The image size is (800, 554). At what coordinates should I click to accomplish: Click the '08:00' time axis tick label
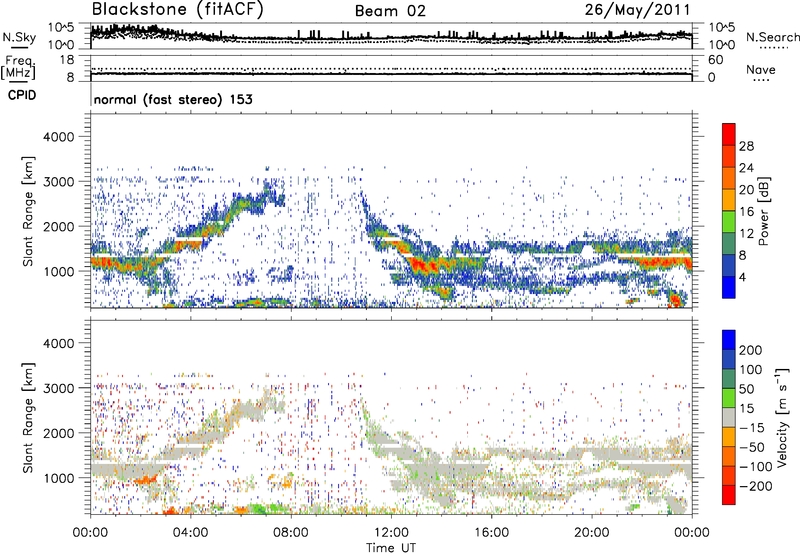[291, 533]
